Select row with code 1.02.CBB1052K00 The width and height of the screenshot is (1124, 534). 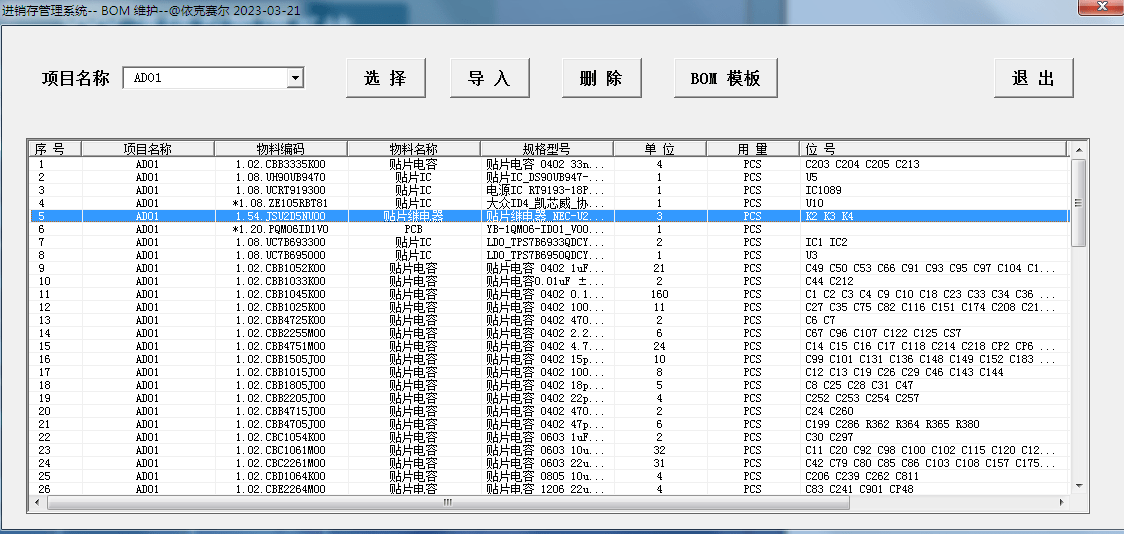(x=549, y=268)
